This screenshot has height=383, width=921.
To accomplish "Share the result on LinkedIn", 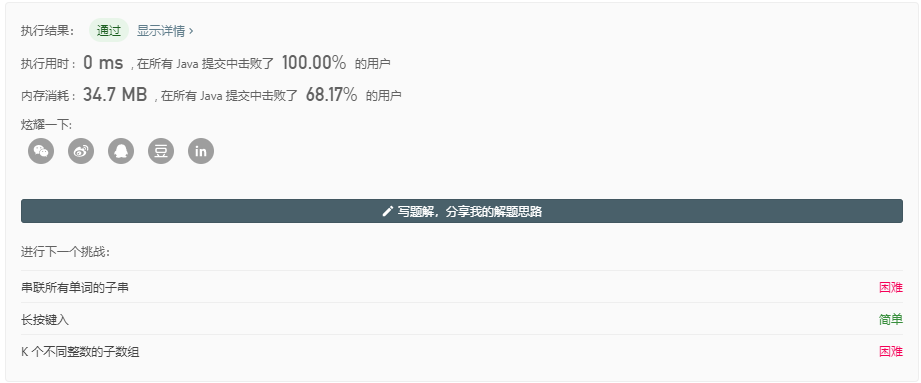I will (x=201, y=151).
